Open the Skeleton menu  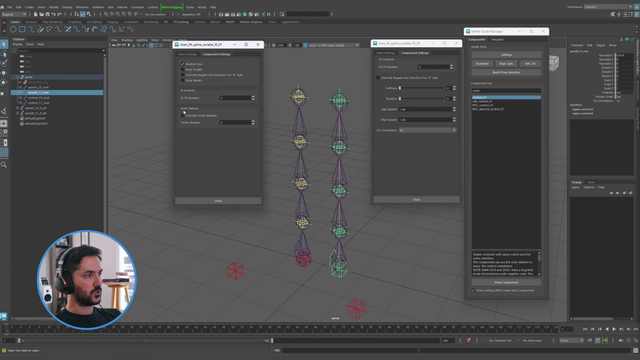[x=98, y=7]
